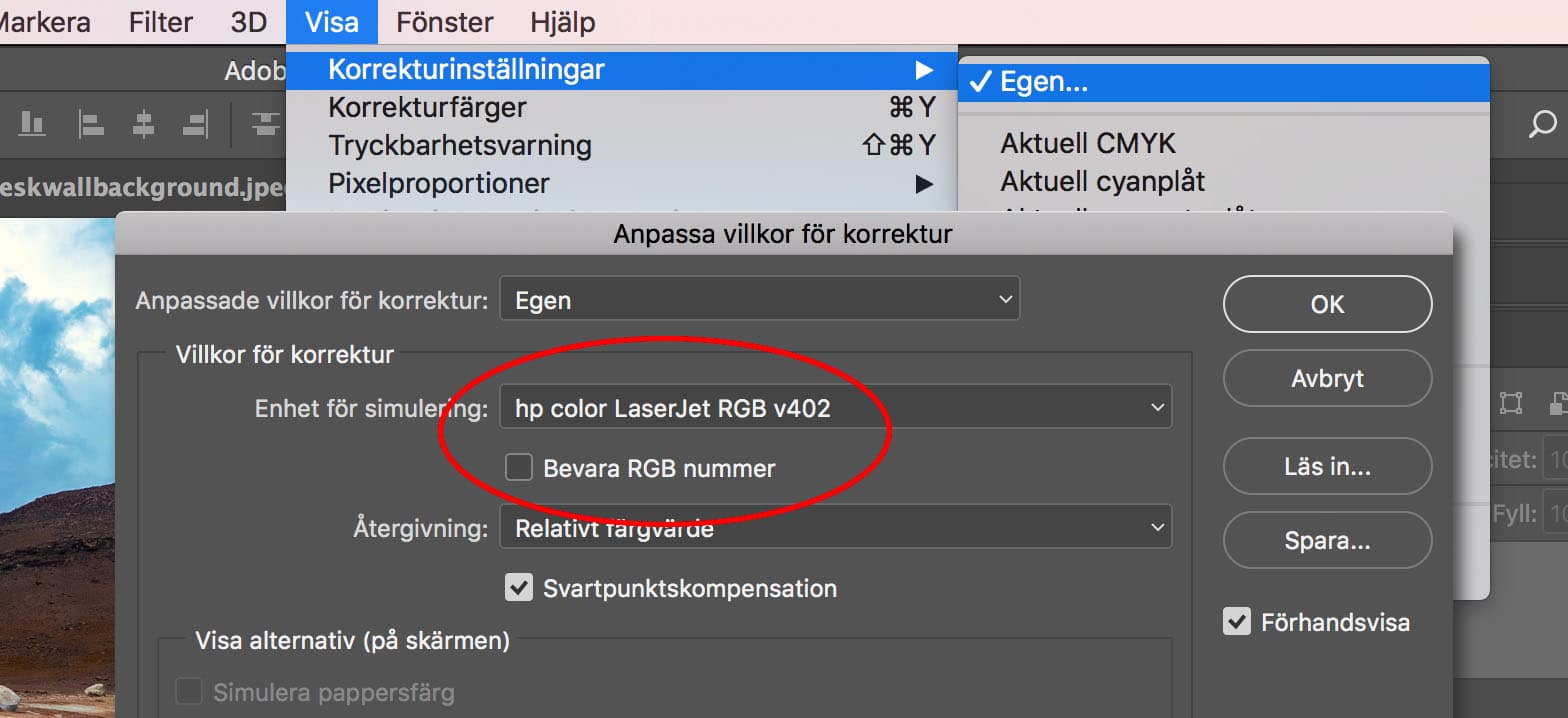1568x718 pixels.
Task: Choose the Tryckbarhetsvarning menu item
Action: coord(460,146)
